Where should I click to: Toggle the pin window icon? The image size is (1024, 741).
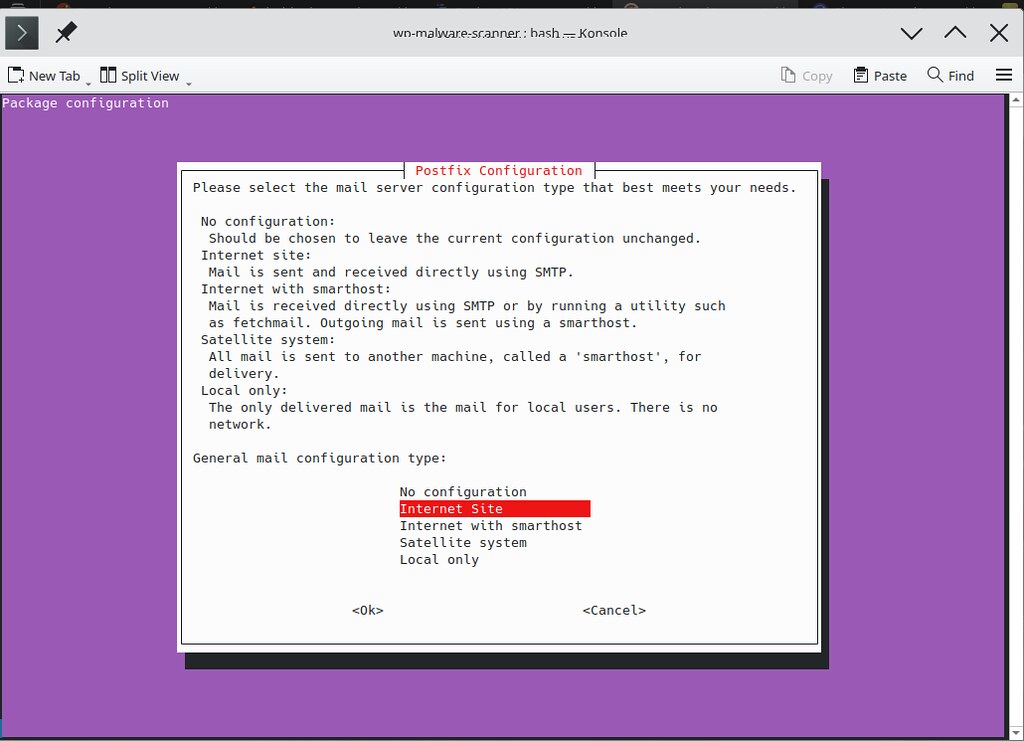(x=66, y=33)
